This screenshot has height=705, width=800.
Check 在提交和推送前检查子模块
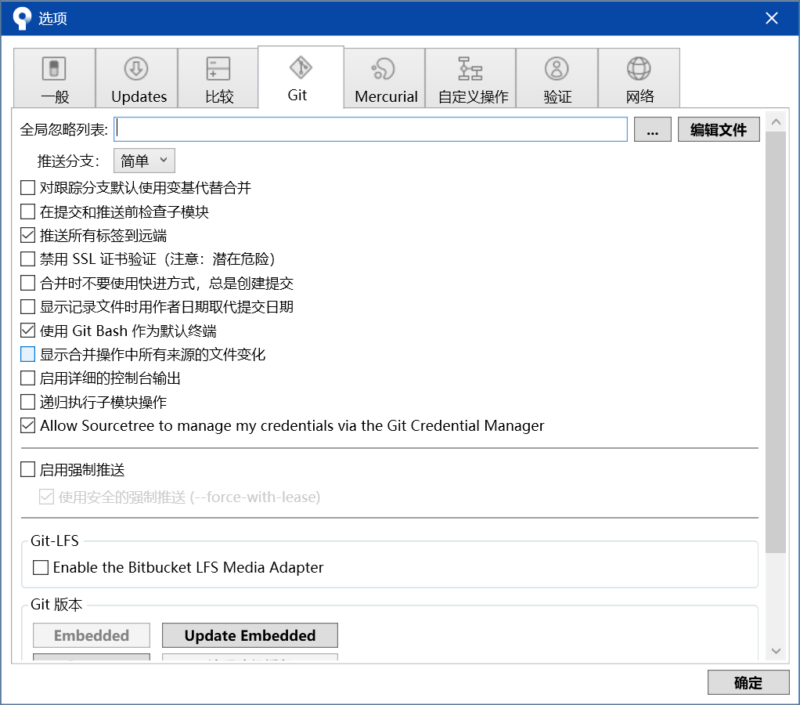pos(28,211)
